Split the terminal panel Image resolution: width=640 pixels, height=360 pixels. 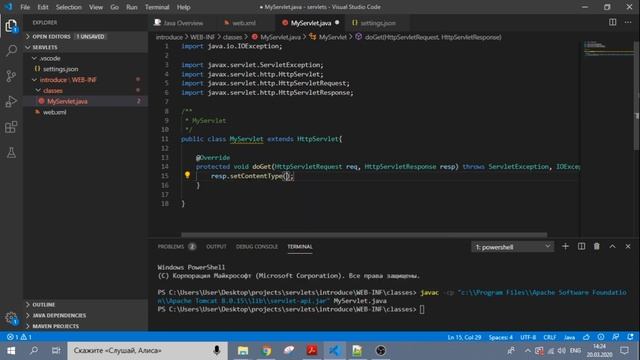[x=581, y=246]
